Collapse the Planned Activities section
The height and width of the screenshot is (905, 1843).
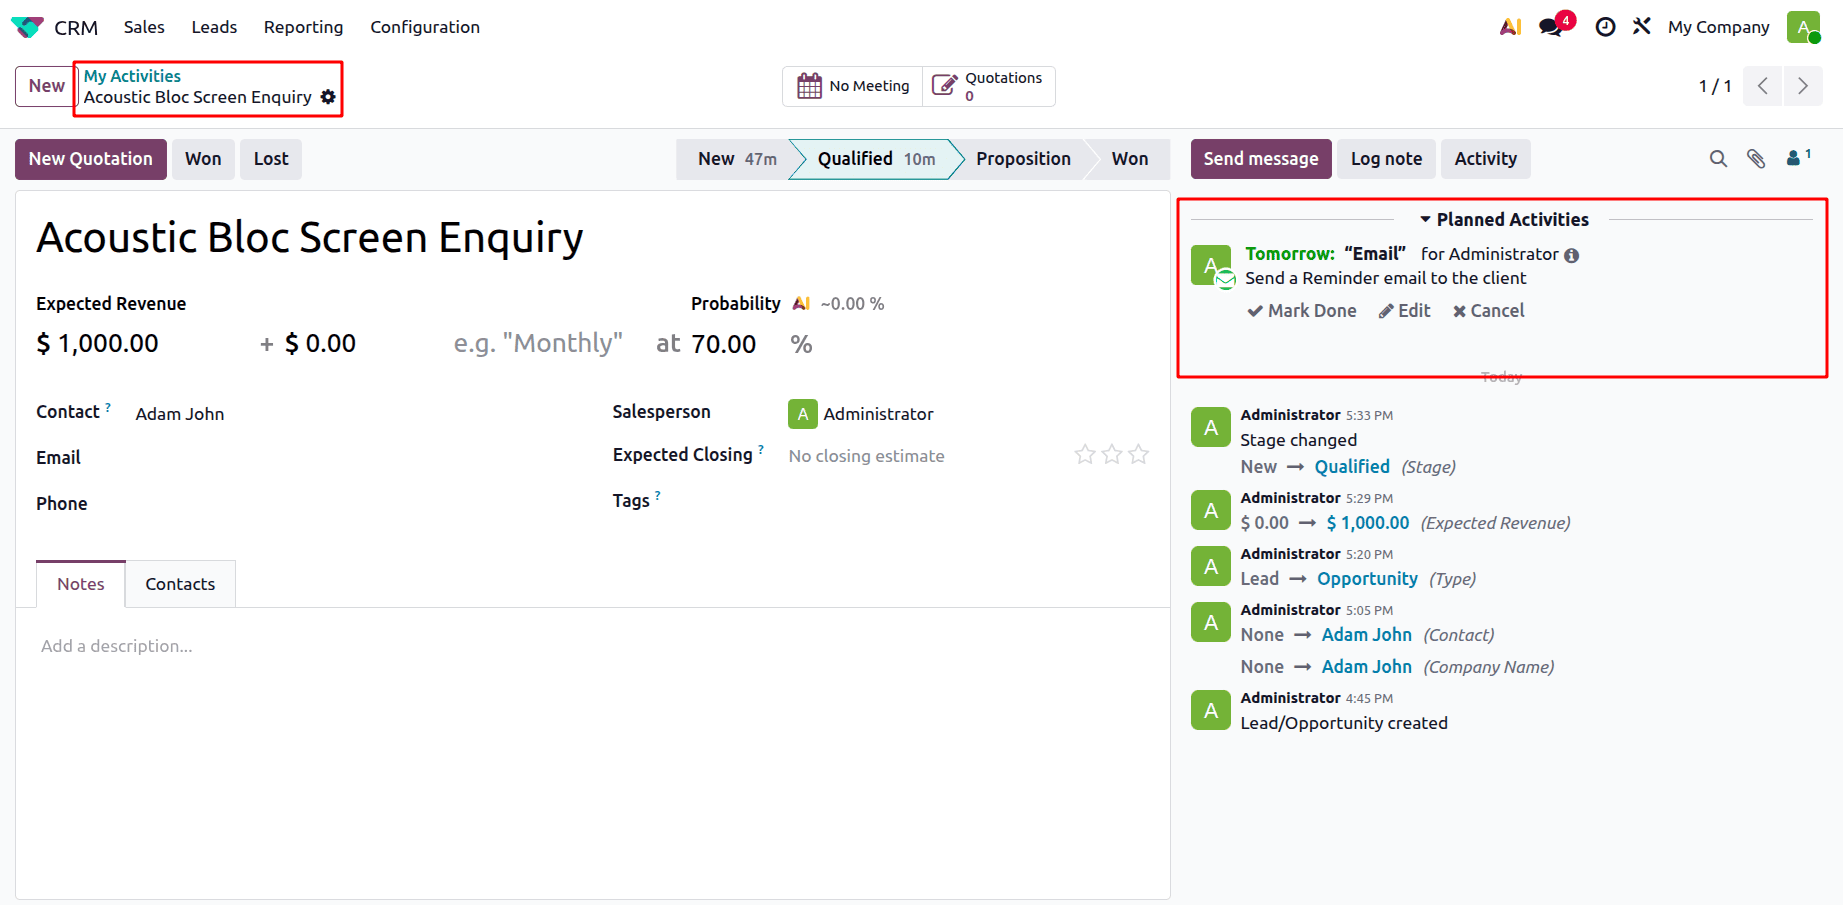pyautogui.click(x=1503, y=219)
